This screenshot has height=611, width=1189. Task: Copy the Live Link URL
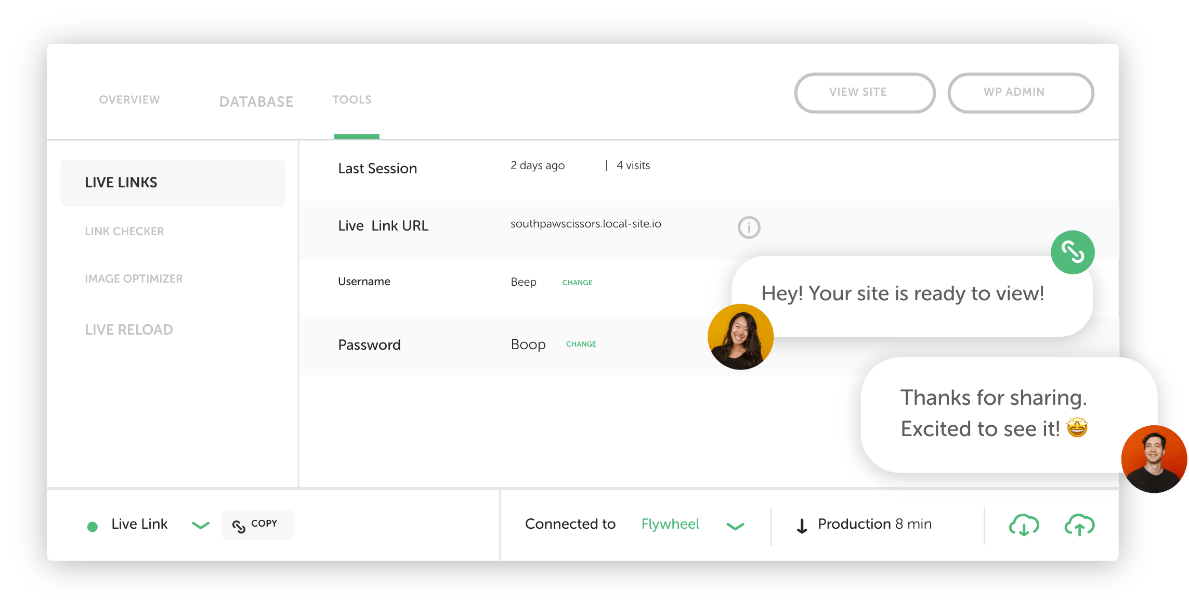tap(257, 525)
